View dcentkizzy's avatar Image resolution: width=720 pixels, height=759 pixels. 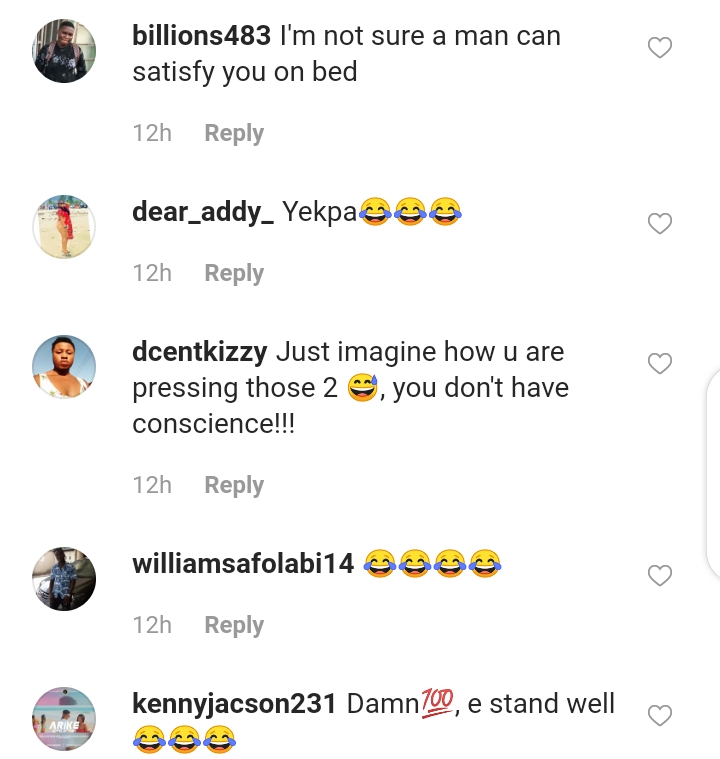(64, 367)
